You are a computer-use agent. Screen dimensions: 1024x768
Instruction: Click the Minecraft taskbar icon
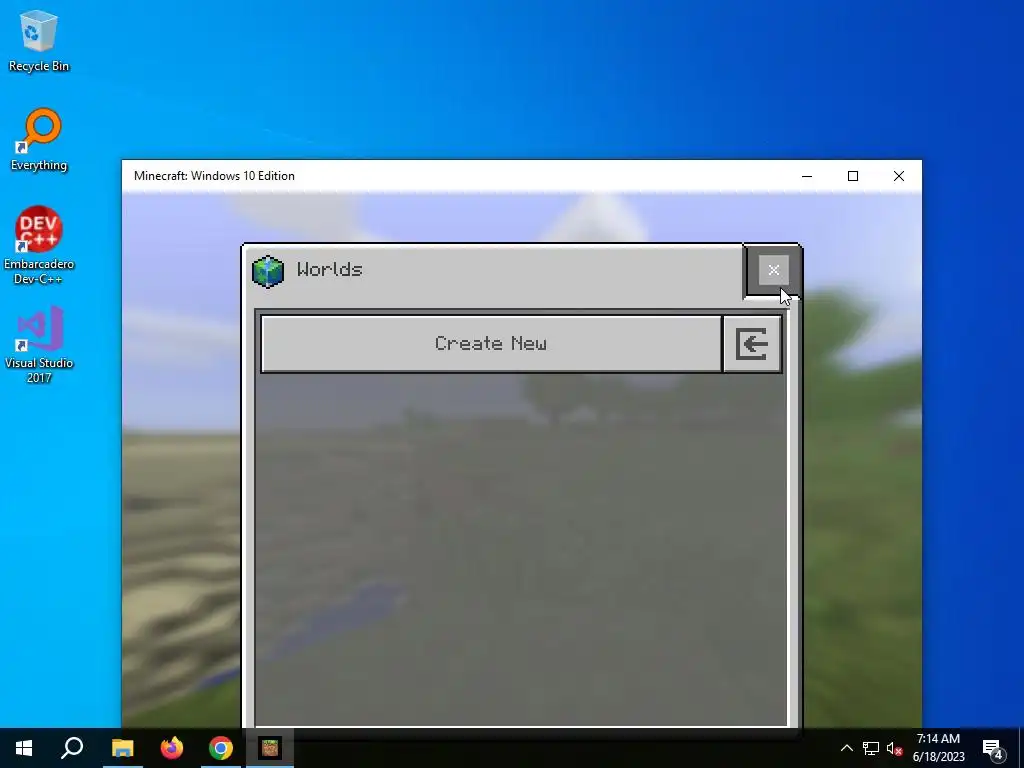click(x=270, y=748)
